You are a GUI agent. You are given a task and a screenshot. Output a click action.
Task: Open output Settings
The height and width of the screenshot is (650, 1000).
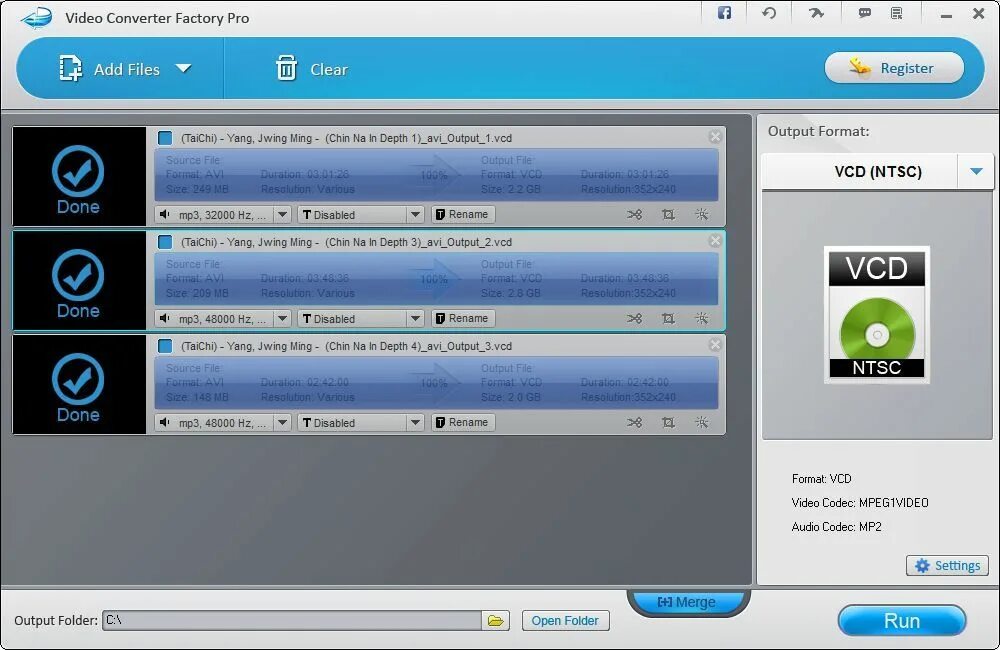tap(947, 566)
